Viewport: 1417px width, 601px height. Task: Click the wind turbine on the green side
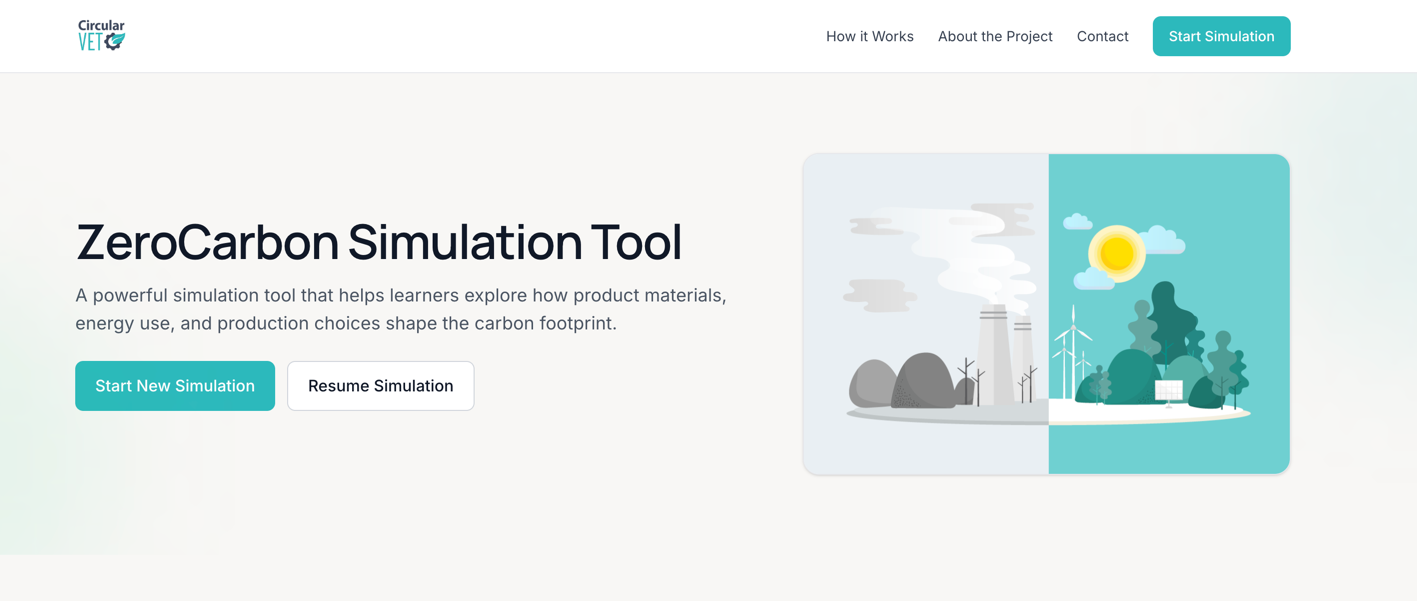[x=1072, y=330]
